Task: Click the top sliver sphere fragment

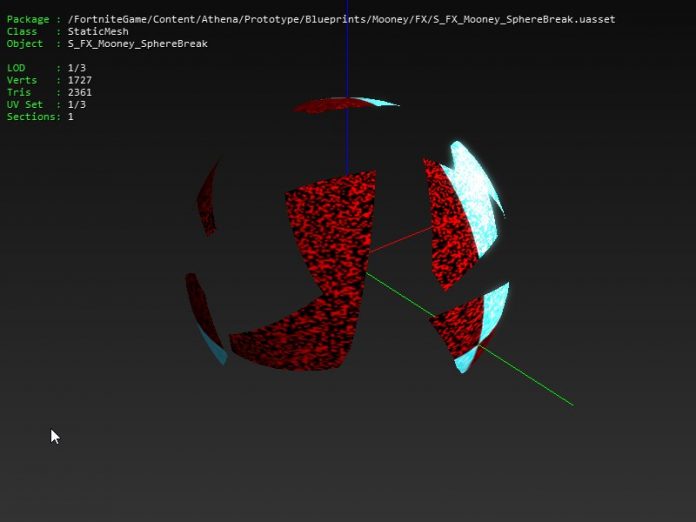Action: (345, 105)
